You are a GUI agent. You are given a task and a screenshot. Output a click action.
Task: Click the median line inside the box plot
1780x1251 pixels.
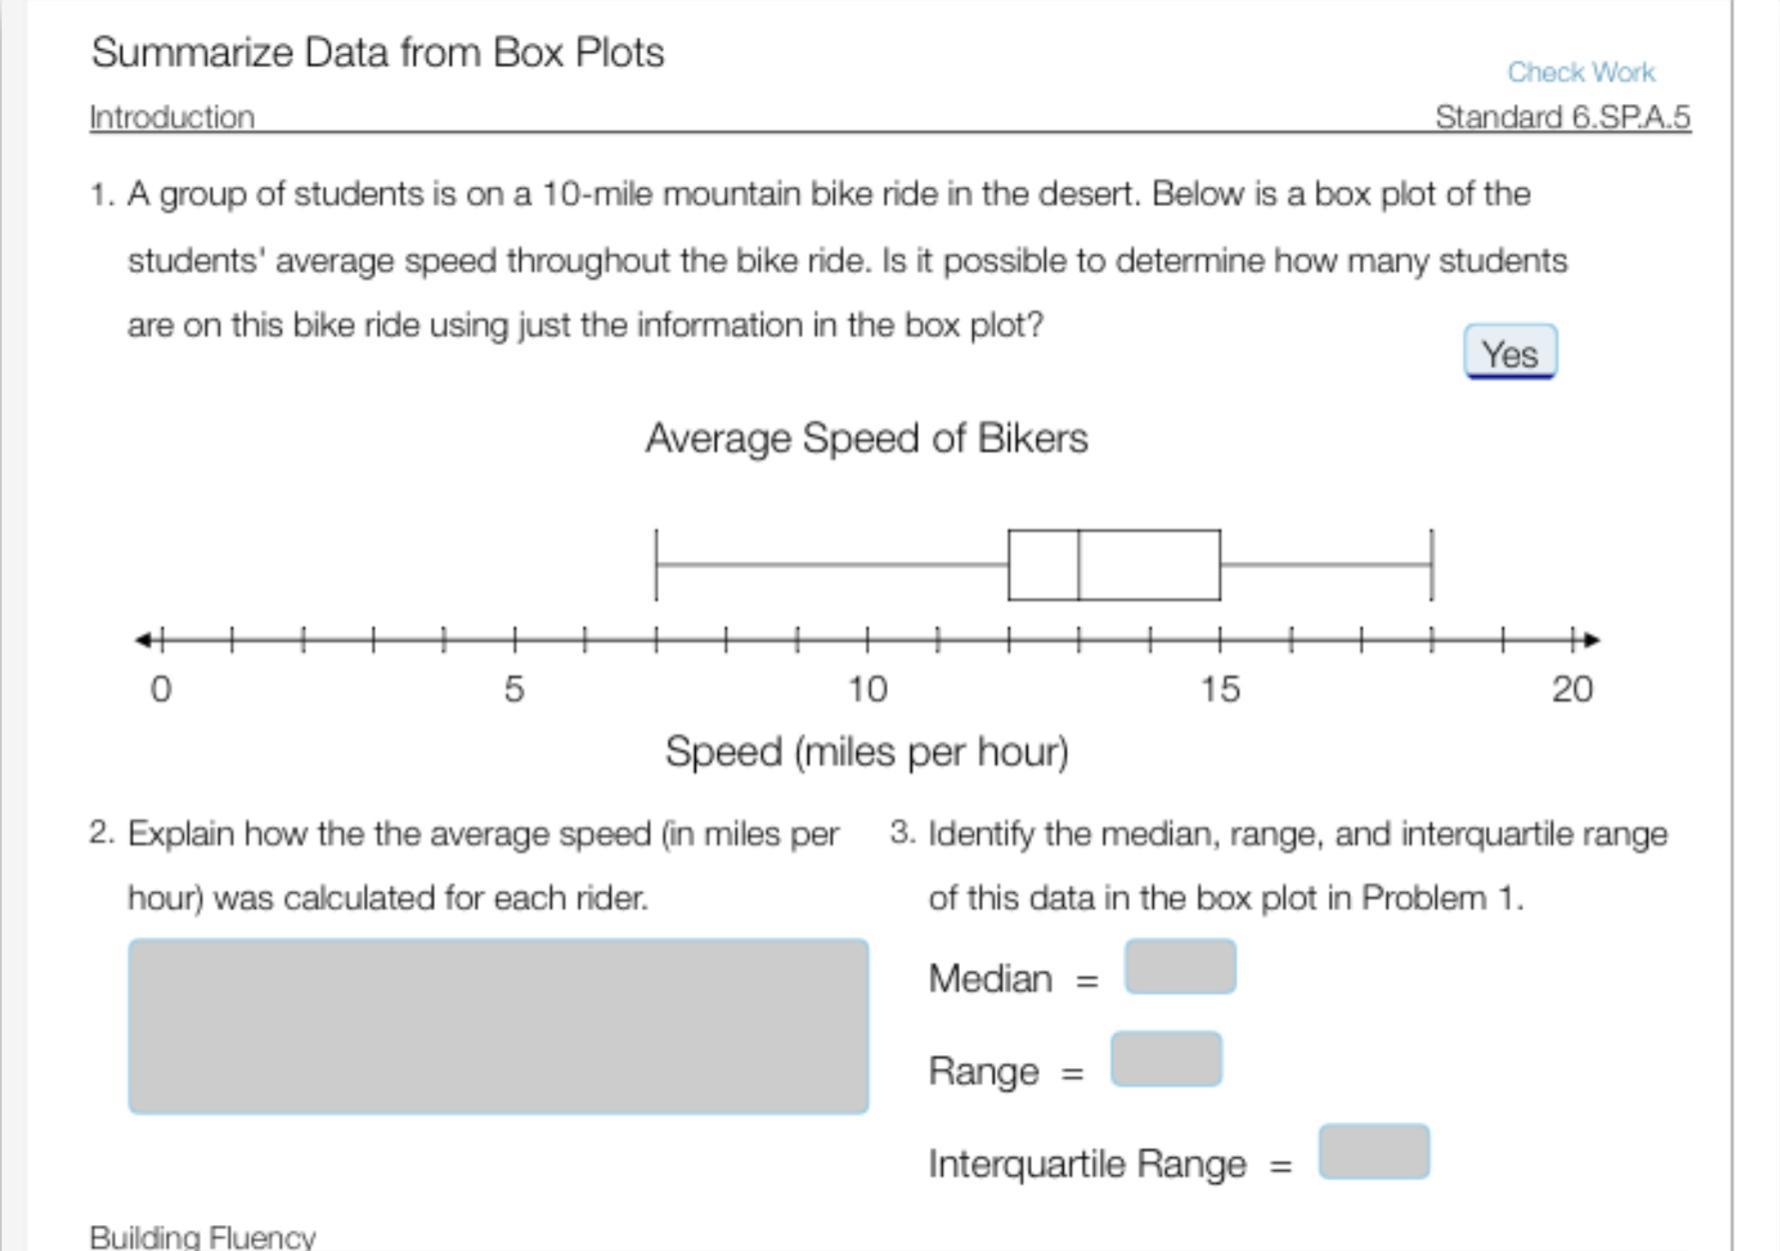[x=1079, y=565]
